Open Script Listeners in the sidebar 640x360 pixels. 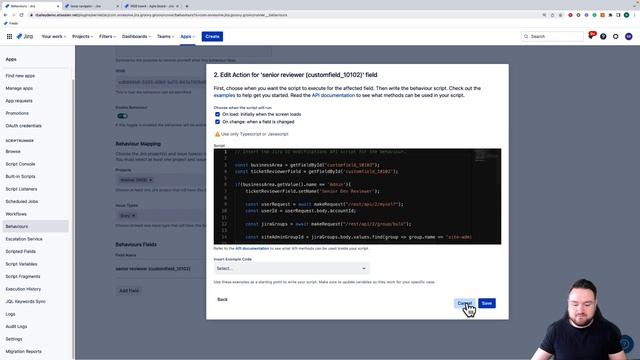(x=21, y=189)
